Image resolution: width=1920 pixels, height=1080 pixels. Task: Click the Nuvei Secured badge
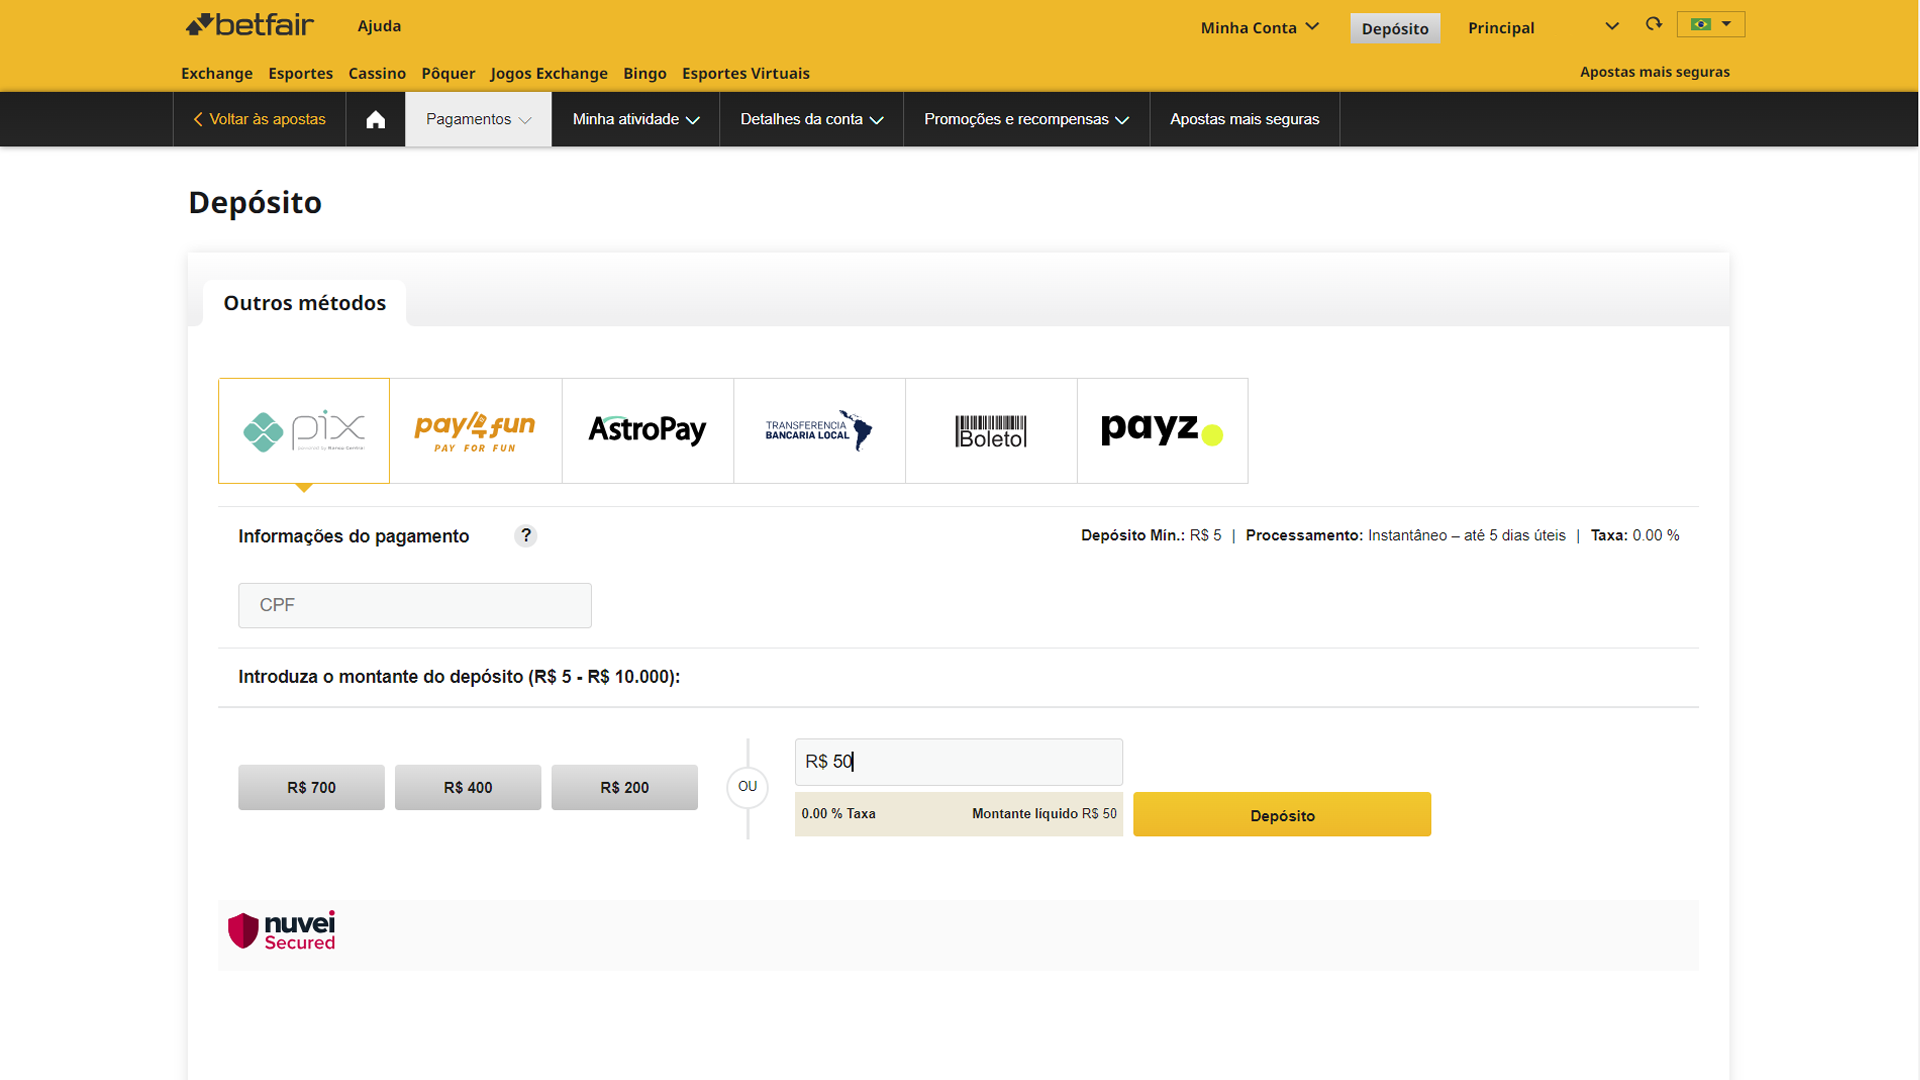[x=282, y=931]
